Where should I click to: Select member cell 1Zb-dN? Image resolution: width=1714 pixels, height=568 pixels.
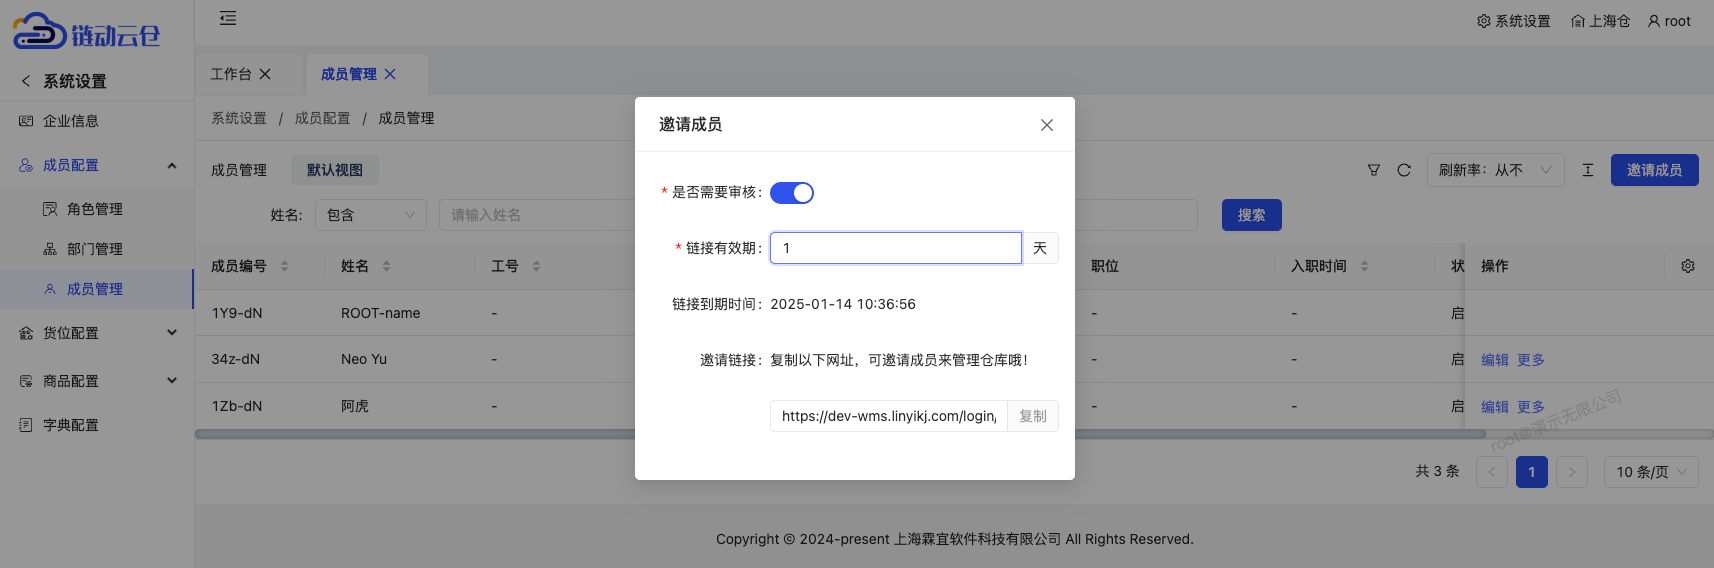click(237, 406)
